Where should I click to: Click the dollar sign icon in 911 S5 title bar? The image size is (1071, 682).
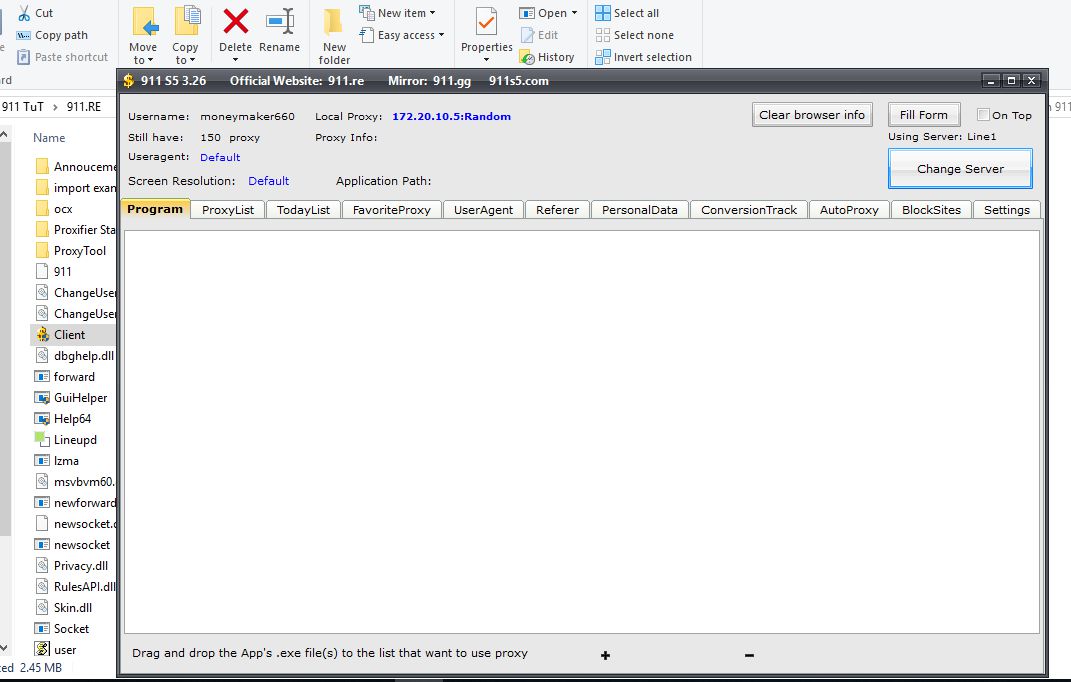tap(128, 81)
